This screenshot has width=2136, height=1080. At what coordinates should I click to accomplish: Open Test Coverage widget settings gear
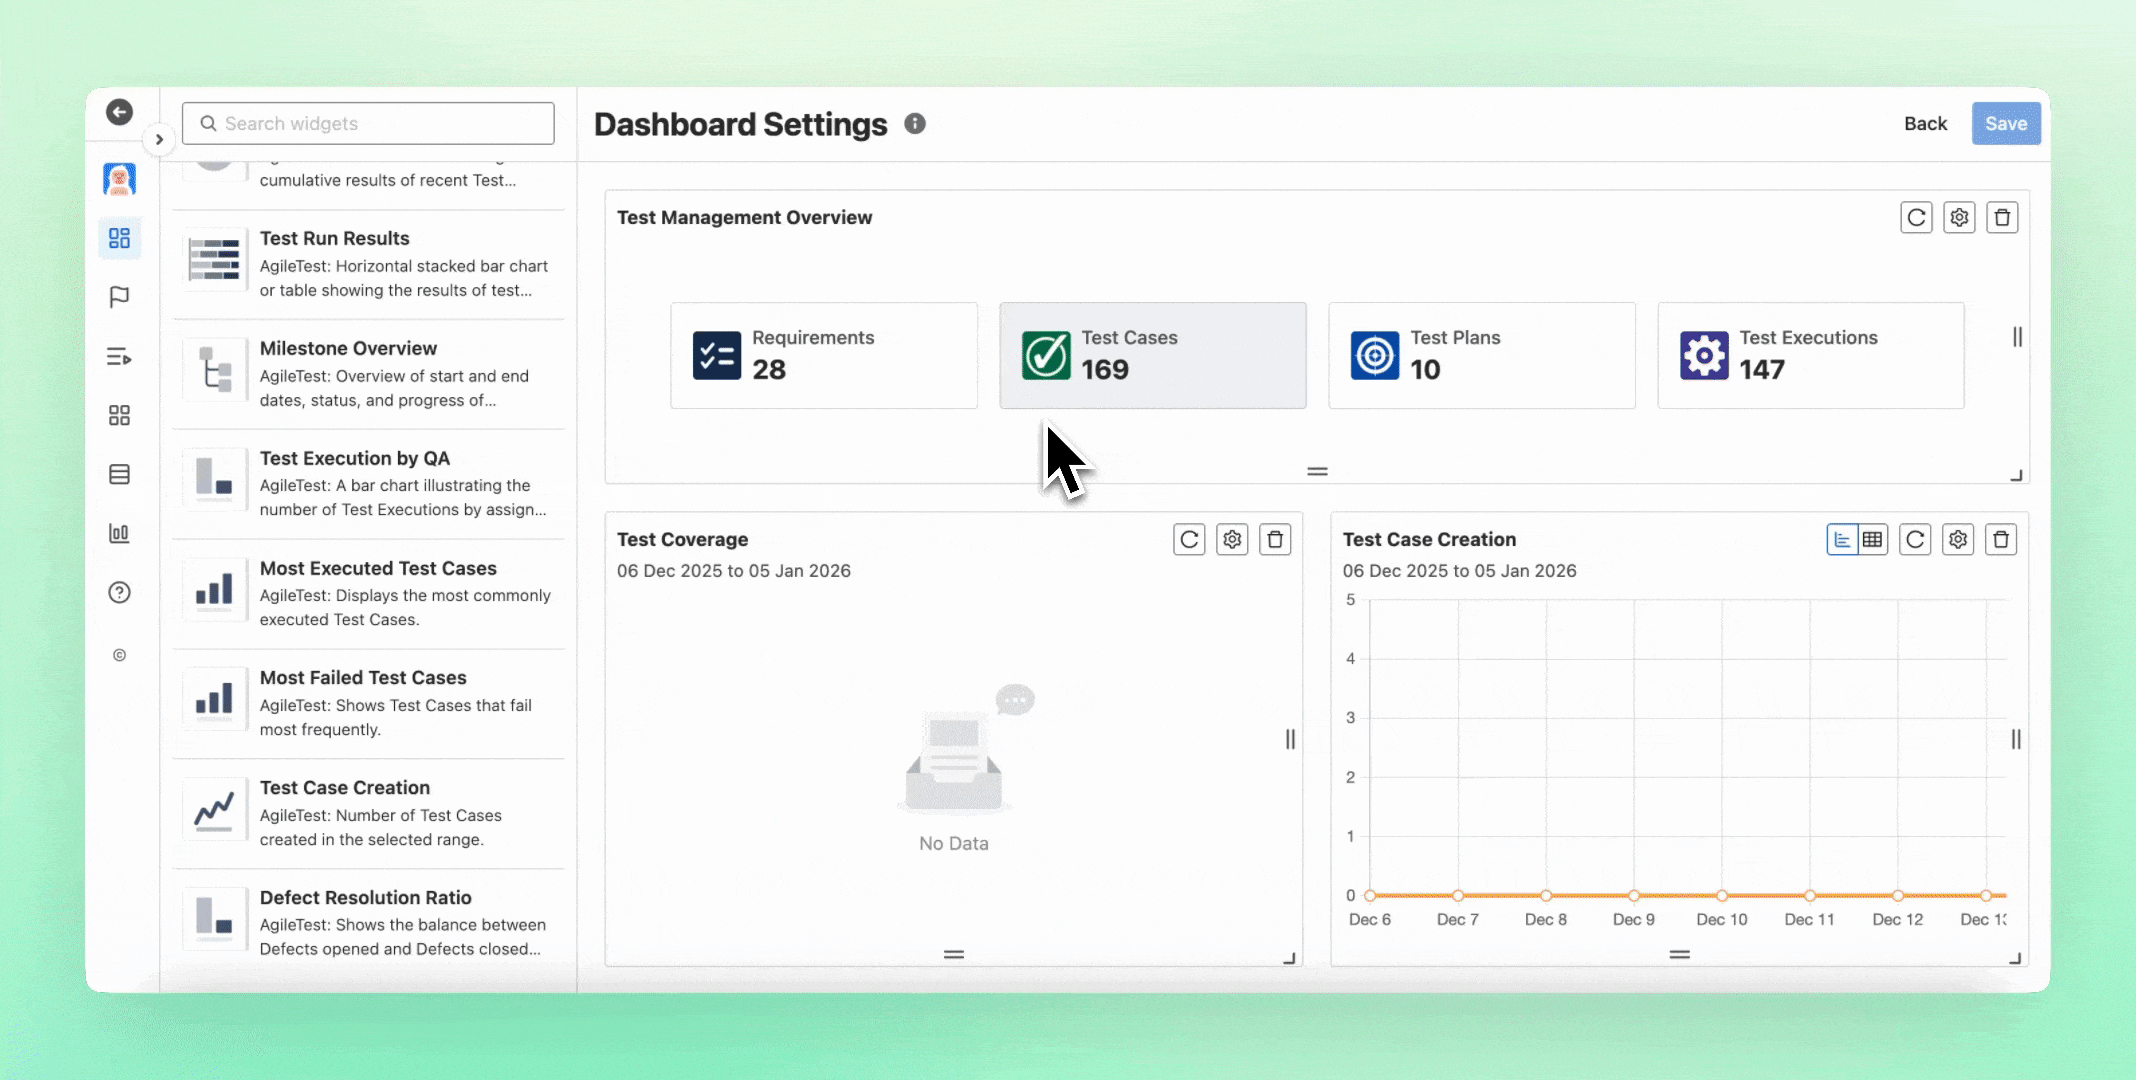pos(1232,540)
